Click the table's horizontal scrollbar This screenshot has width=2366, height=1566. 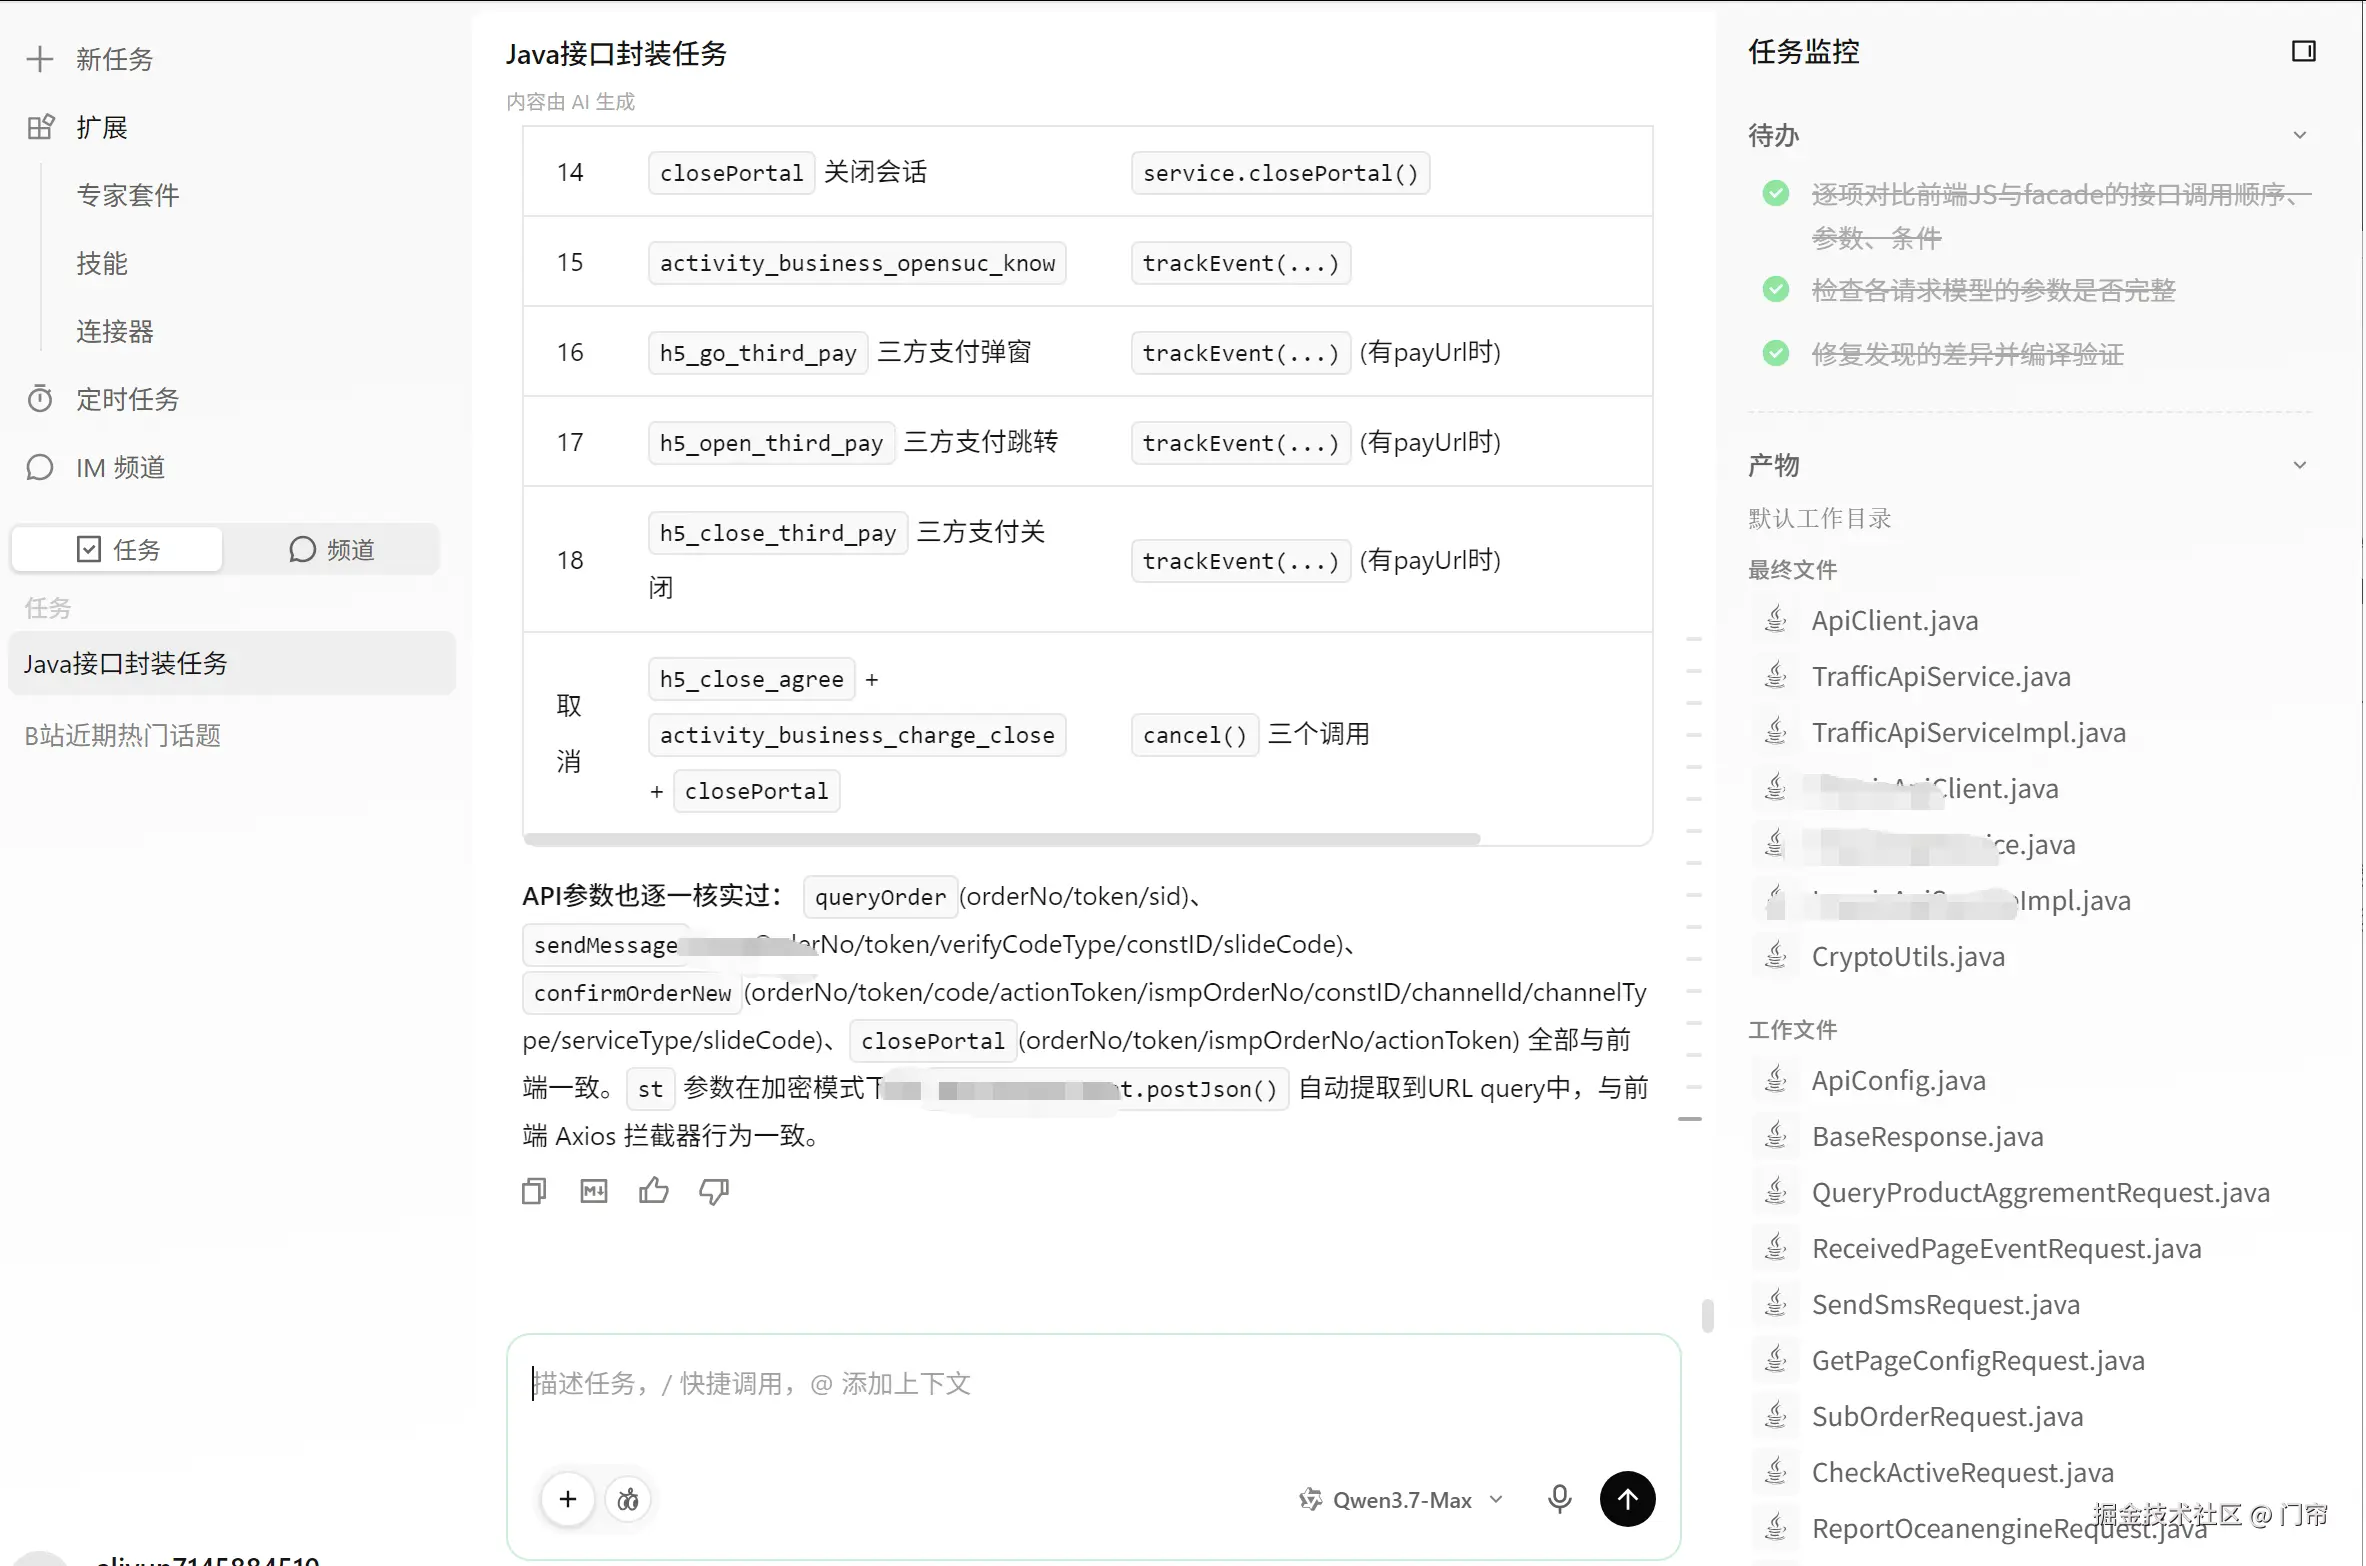(x=1001, y=839)
